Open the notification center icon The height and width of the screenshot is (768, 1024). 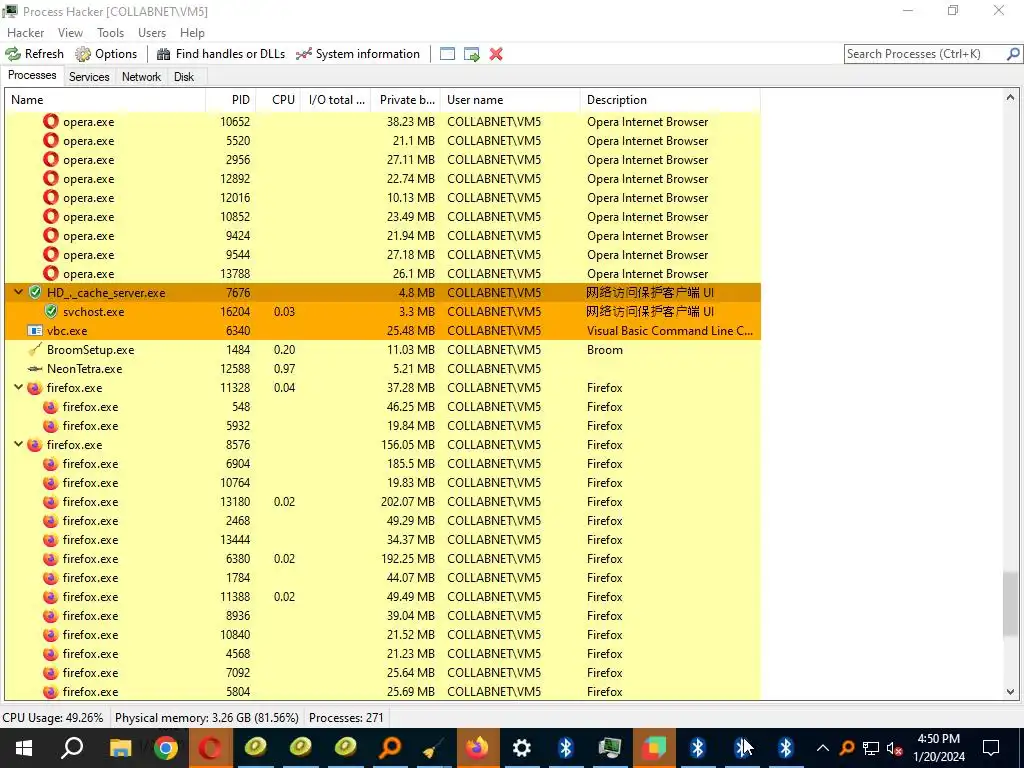click(991, 748)
